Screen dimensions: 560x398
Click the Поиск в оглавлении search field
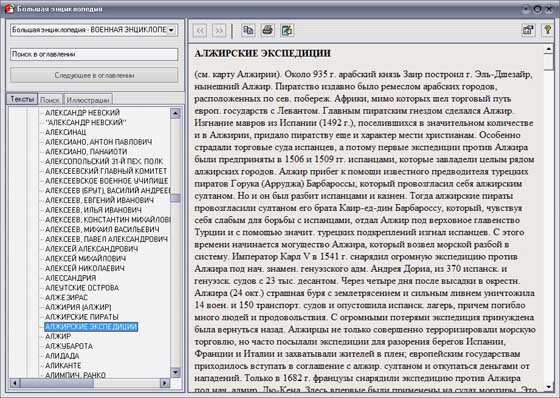click(94, 54)
